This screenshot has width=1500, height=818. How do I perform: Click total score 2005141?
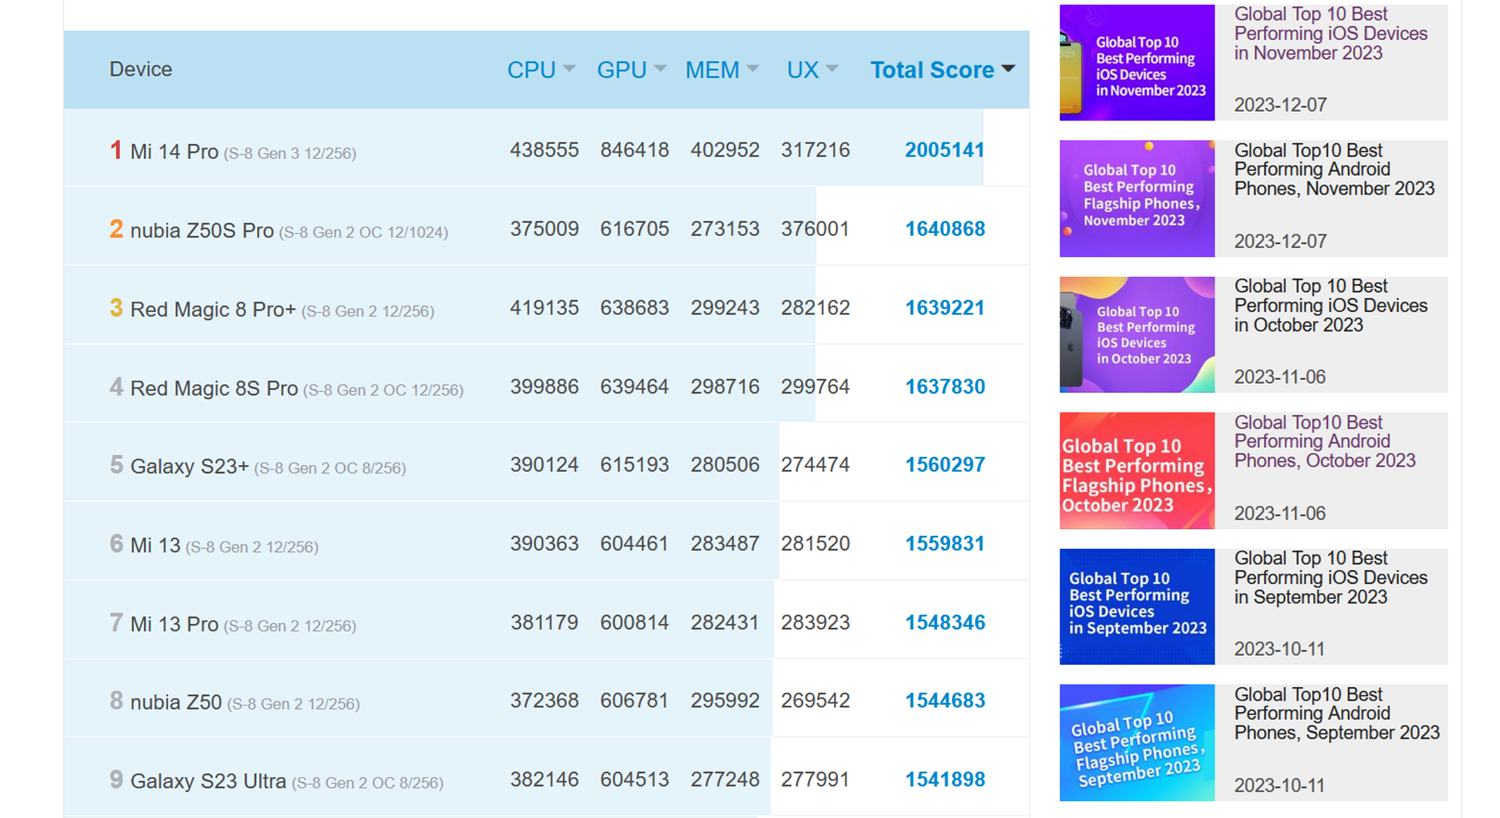[x=945, y=150]
